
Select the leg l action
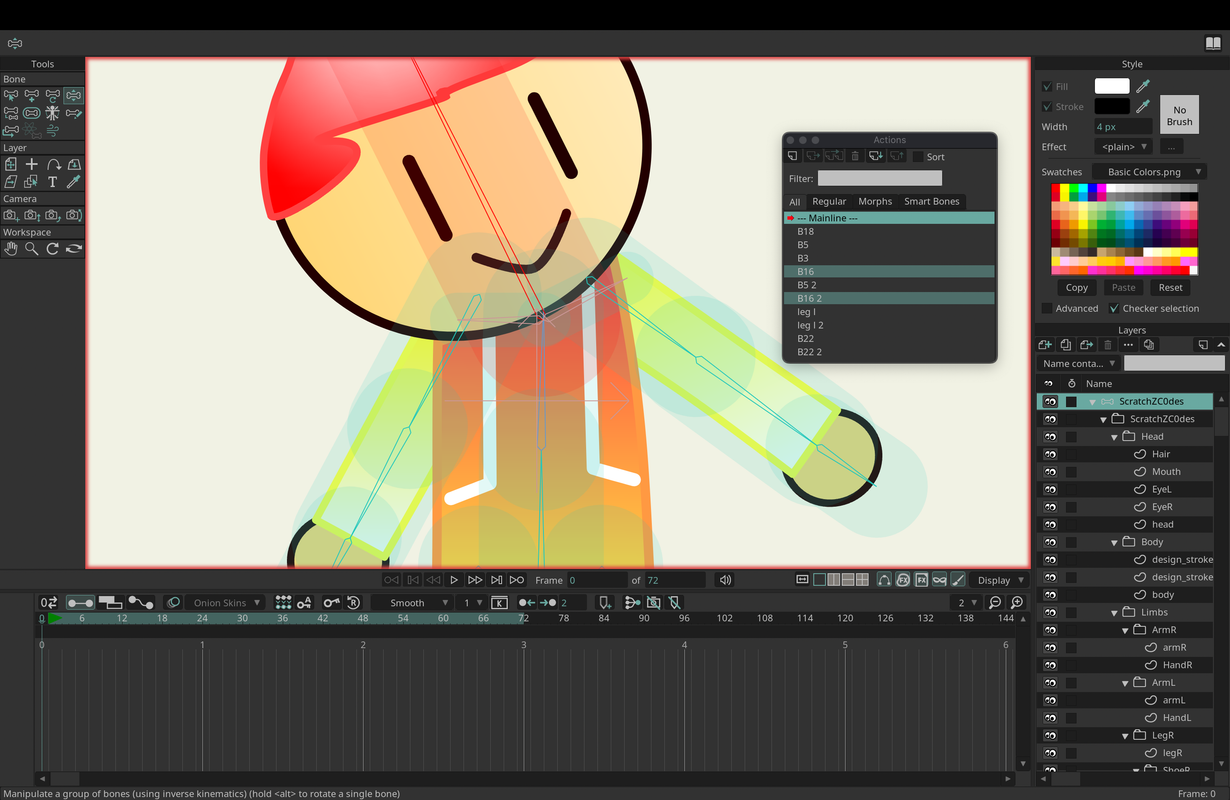click(x=889, y=312)
